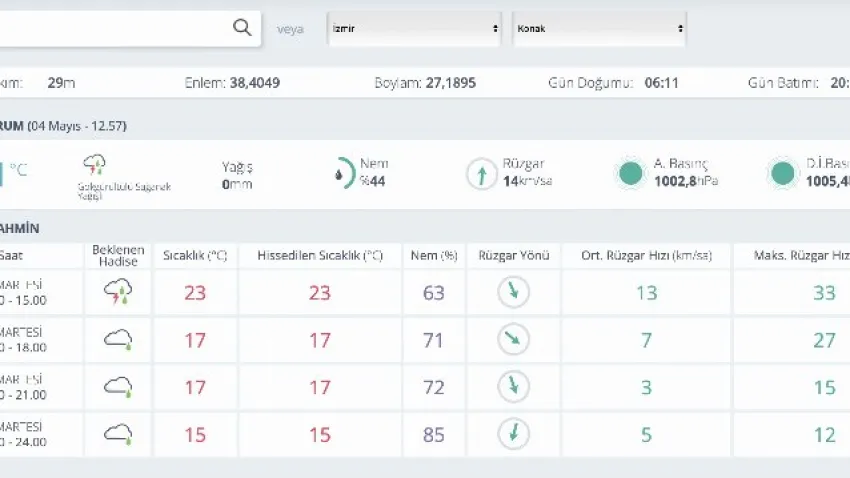The height and width of the screenshot is (478, 850).
Task: Click the Beklenen Hadise column header
Action: pos(118,255)
